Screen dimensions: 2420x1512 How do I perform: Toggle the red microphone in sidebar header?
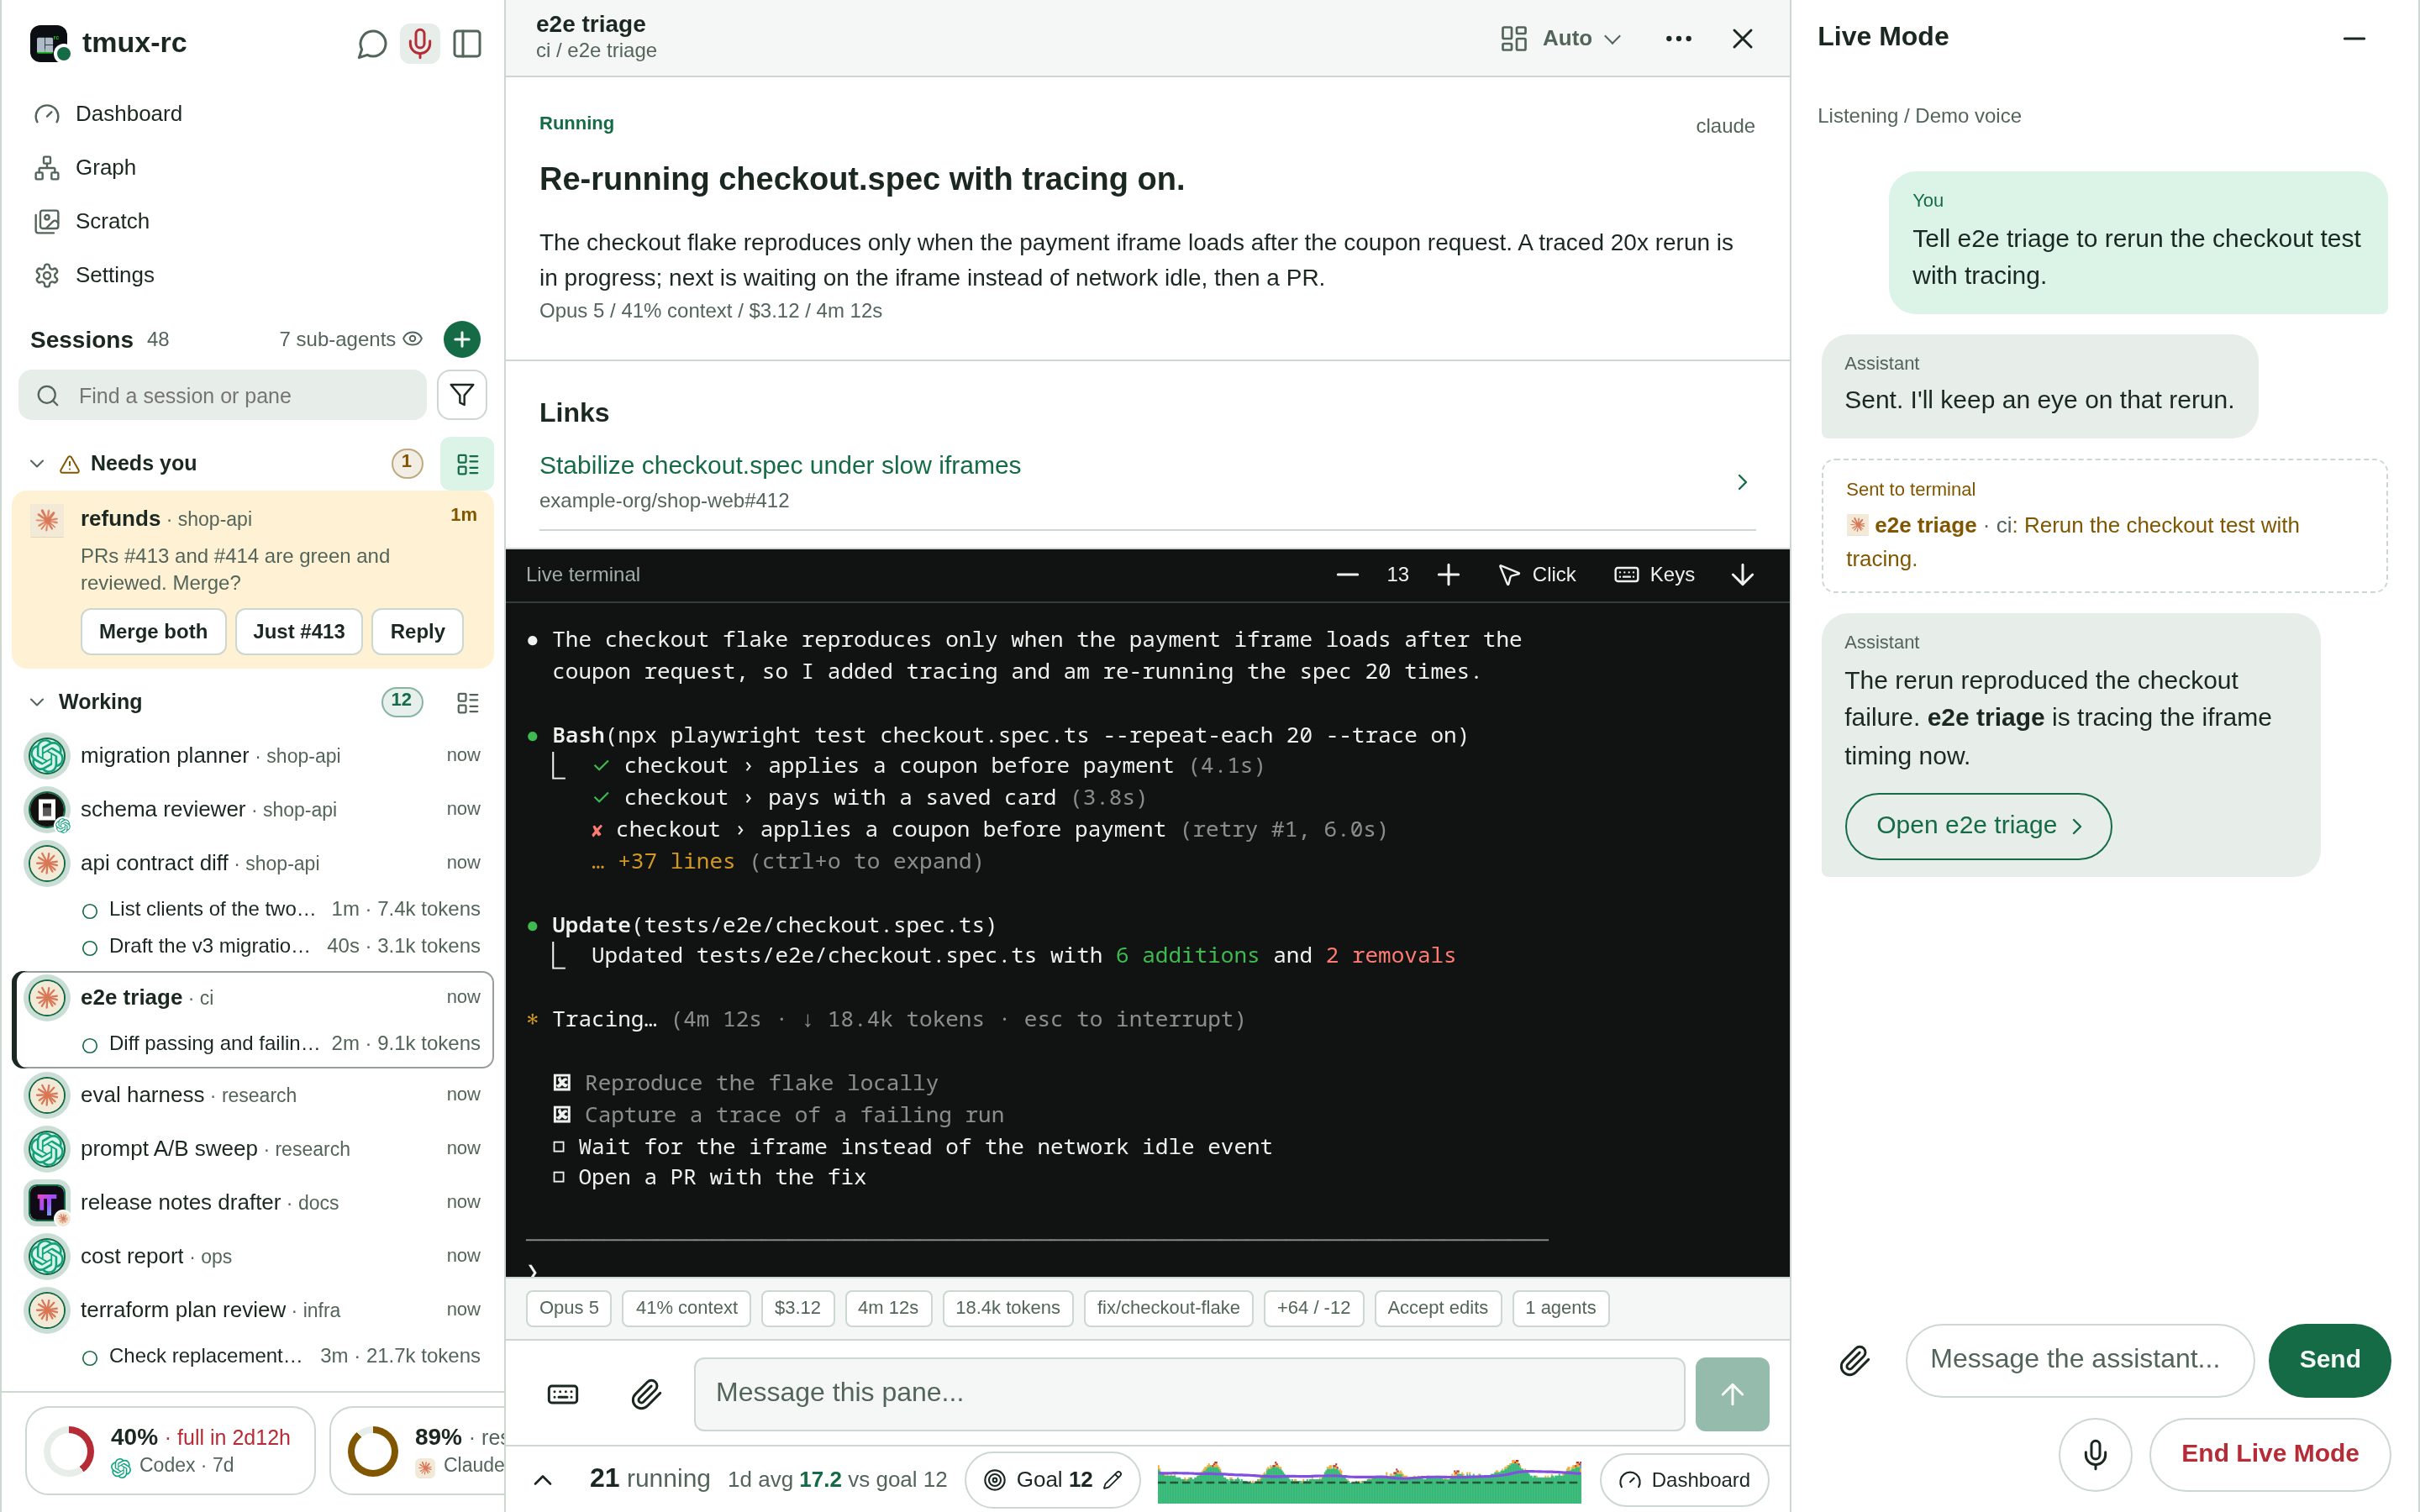[x=419, y=43]
